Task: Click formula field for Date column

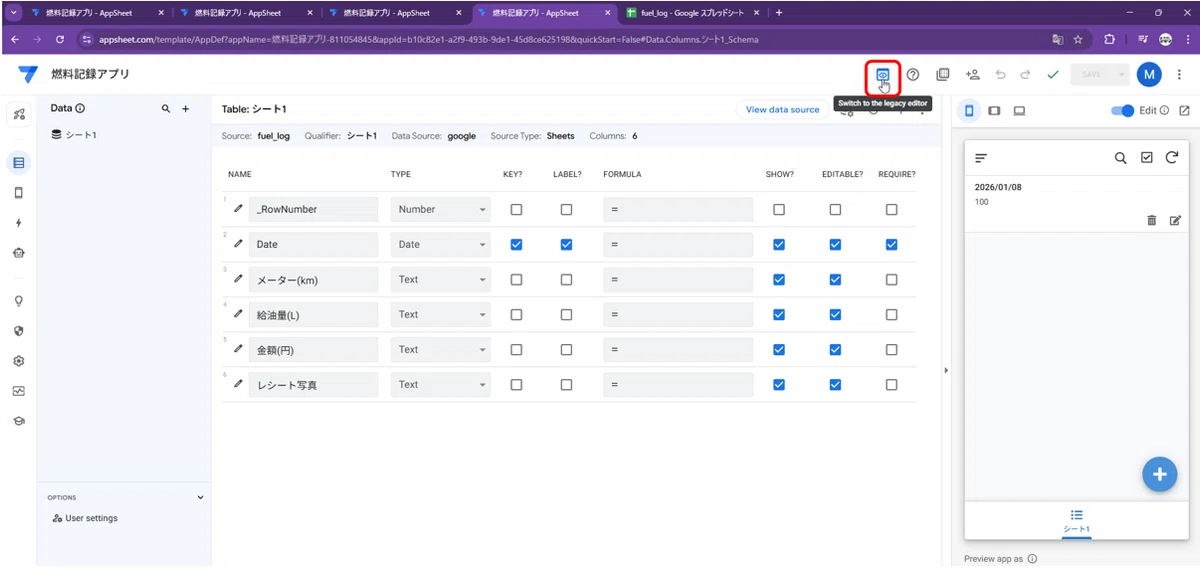Action: (x=678, y=244)
